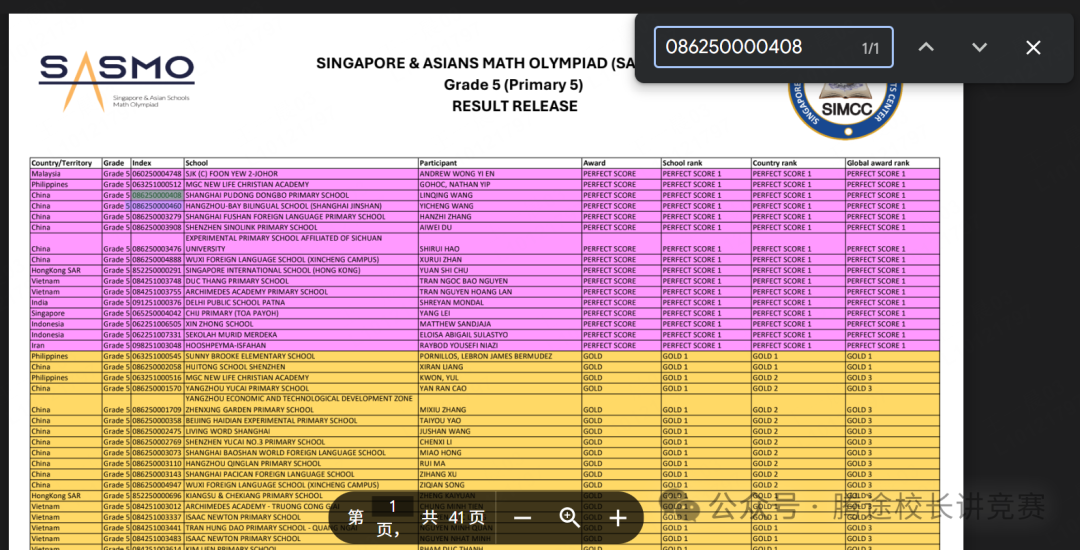
Task: Click participant XURUI ZHAN
Action: click(x=442, y=260)
